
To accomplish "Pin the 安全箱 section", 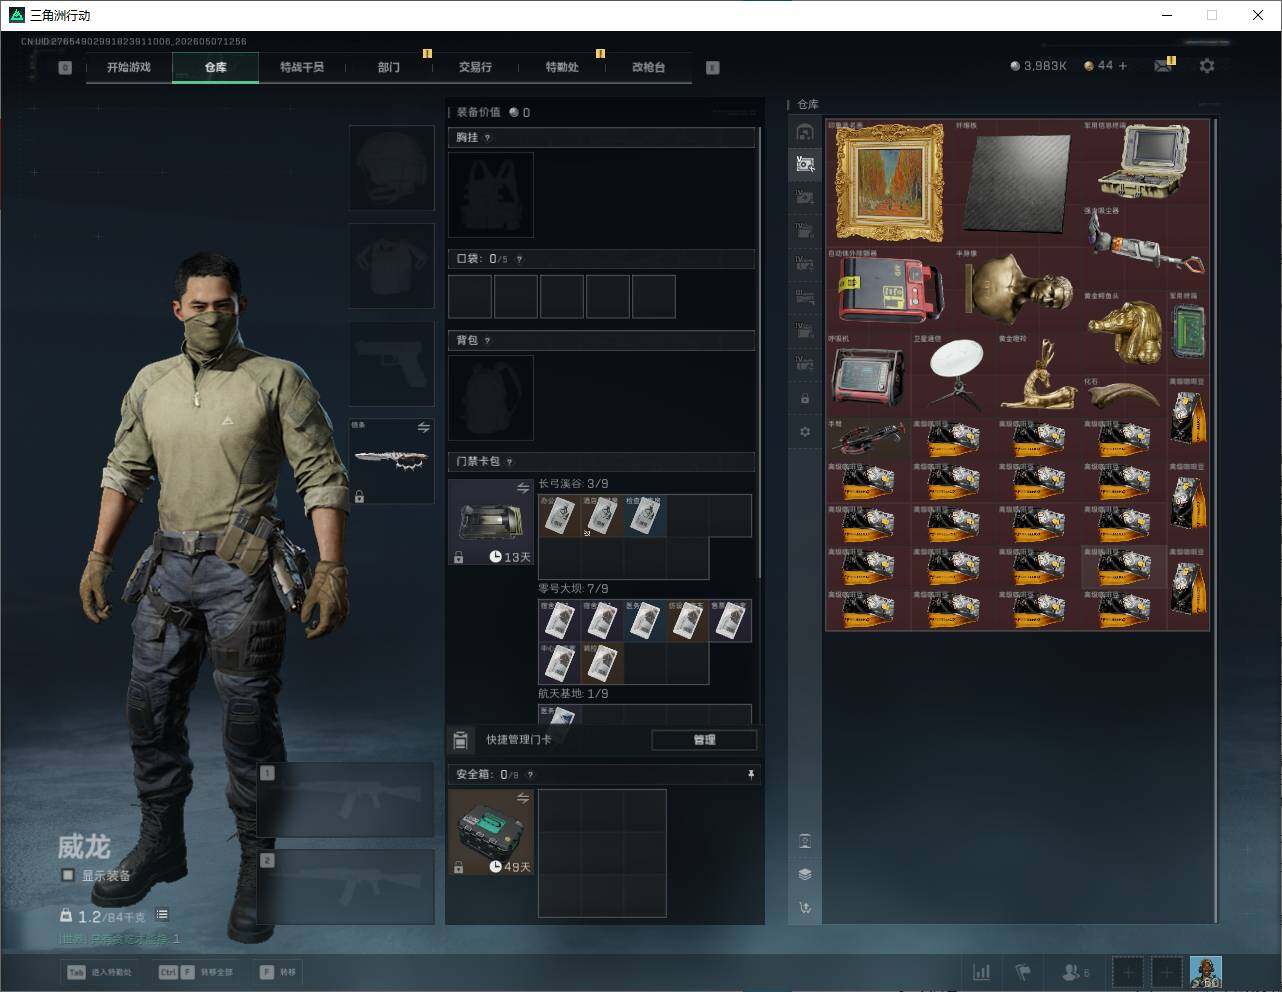I will click(750, 774).
